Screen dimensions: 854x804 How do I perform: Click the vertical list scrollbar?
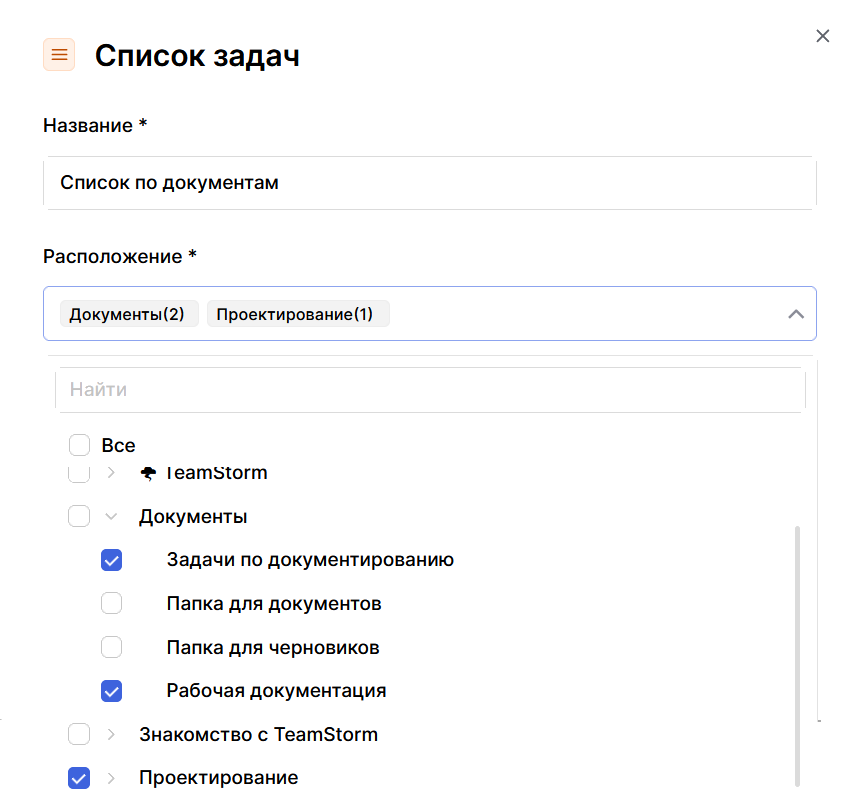pos(797,650)
